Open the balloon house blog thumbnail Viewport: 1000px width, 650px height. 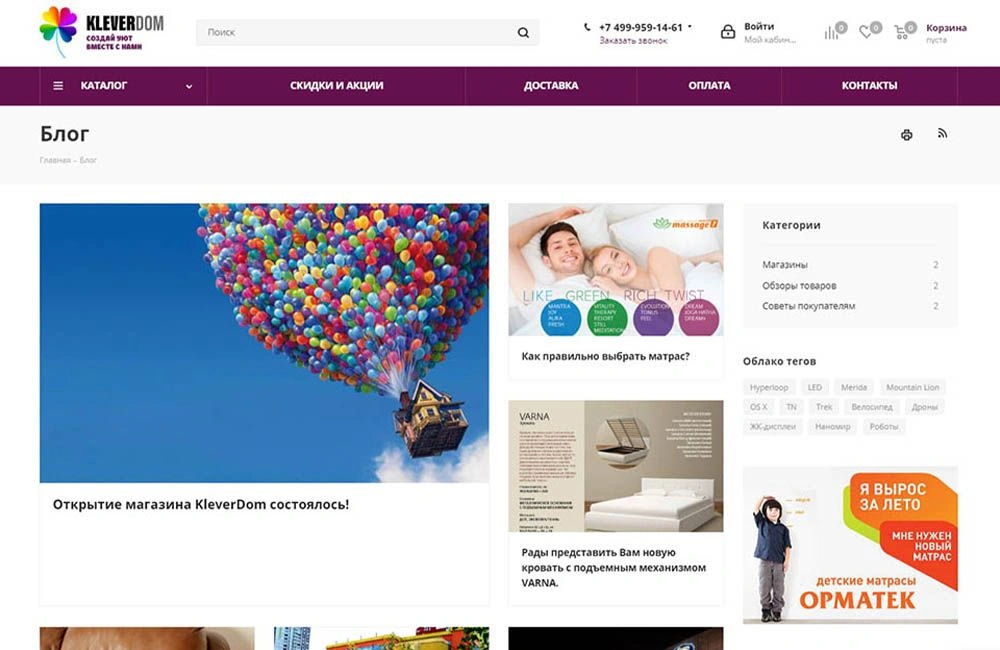pyautogui.click(x=264, y=343)
